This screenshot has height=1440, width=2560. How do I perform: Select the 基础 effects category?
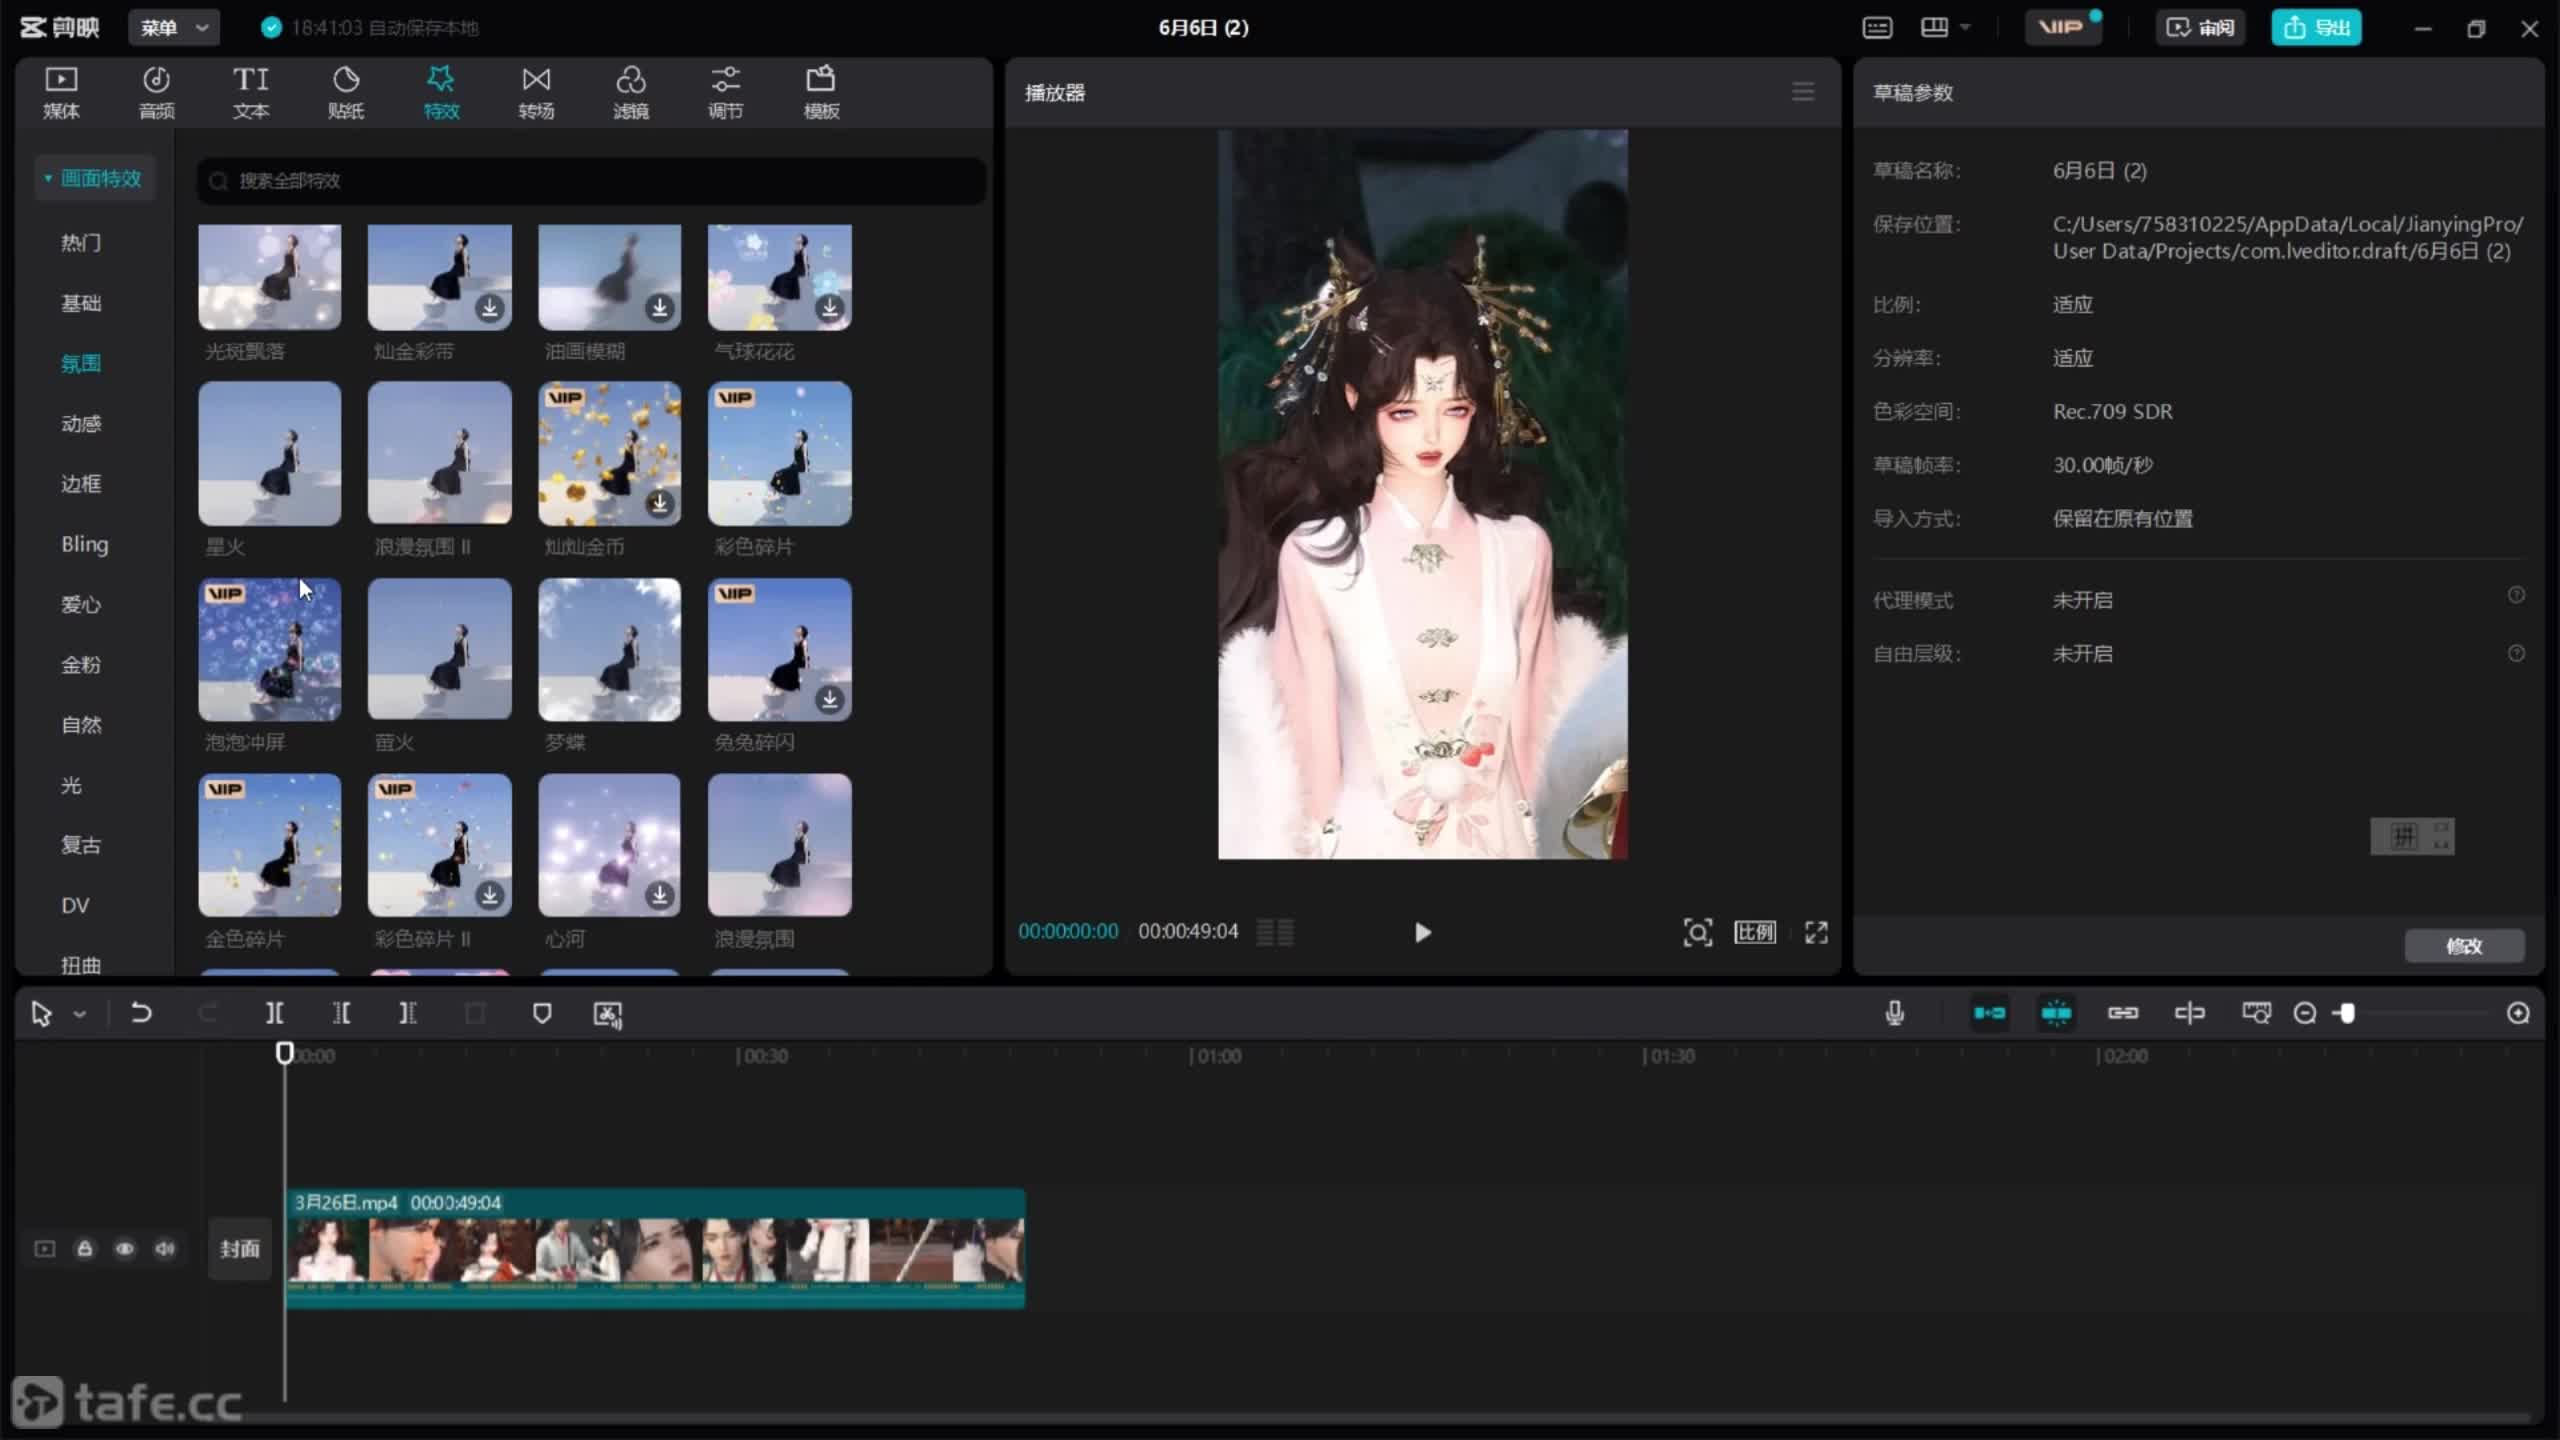click(81, 303)
